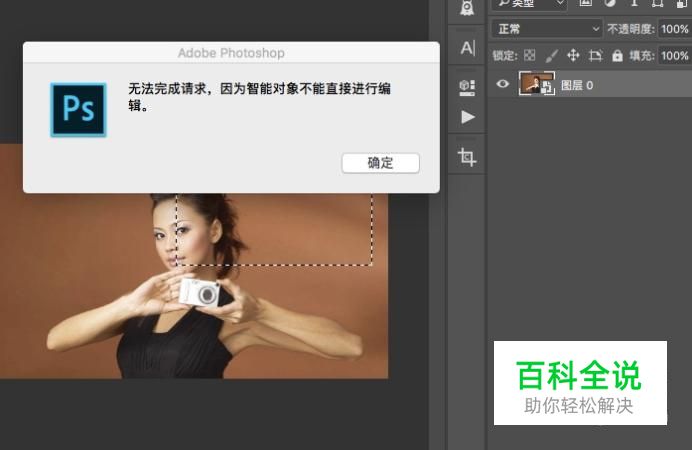This screenshot has width=692, height=450.
Task: Select the 图层 0 smart object thumbnail
Action: pos(537,84)
